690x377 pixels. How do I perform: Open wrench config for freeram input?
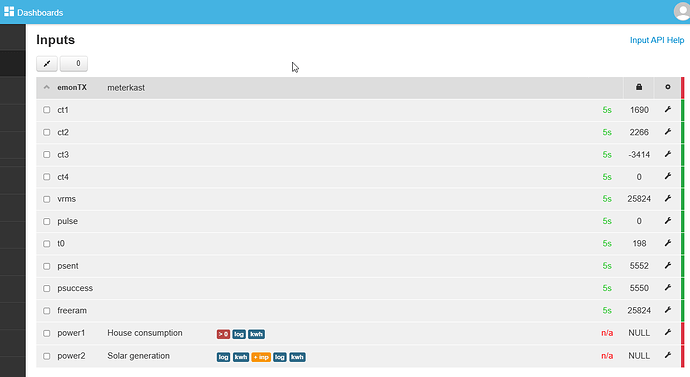(x=668, y=310)
